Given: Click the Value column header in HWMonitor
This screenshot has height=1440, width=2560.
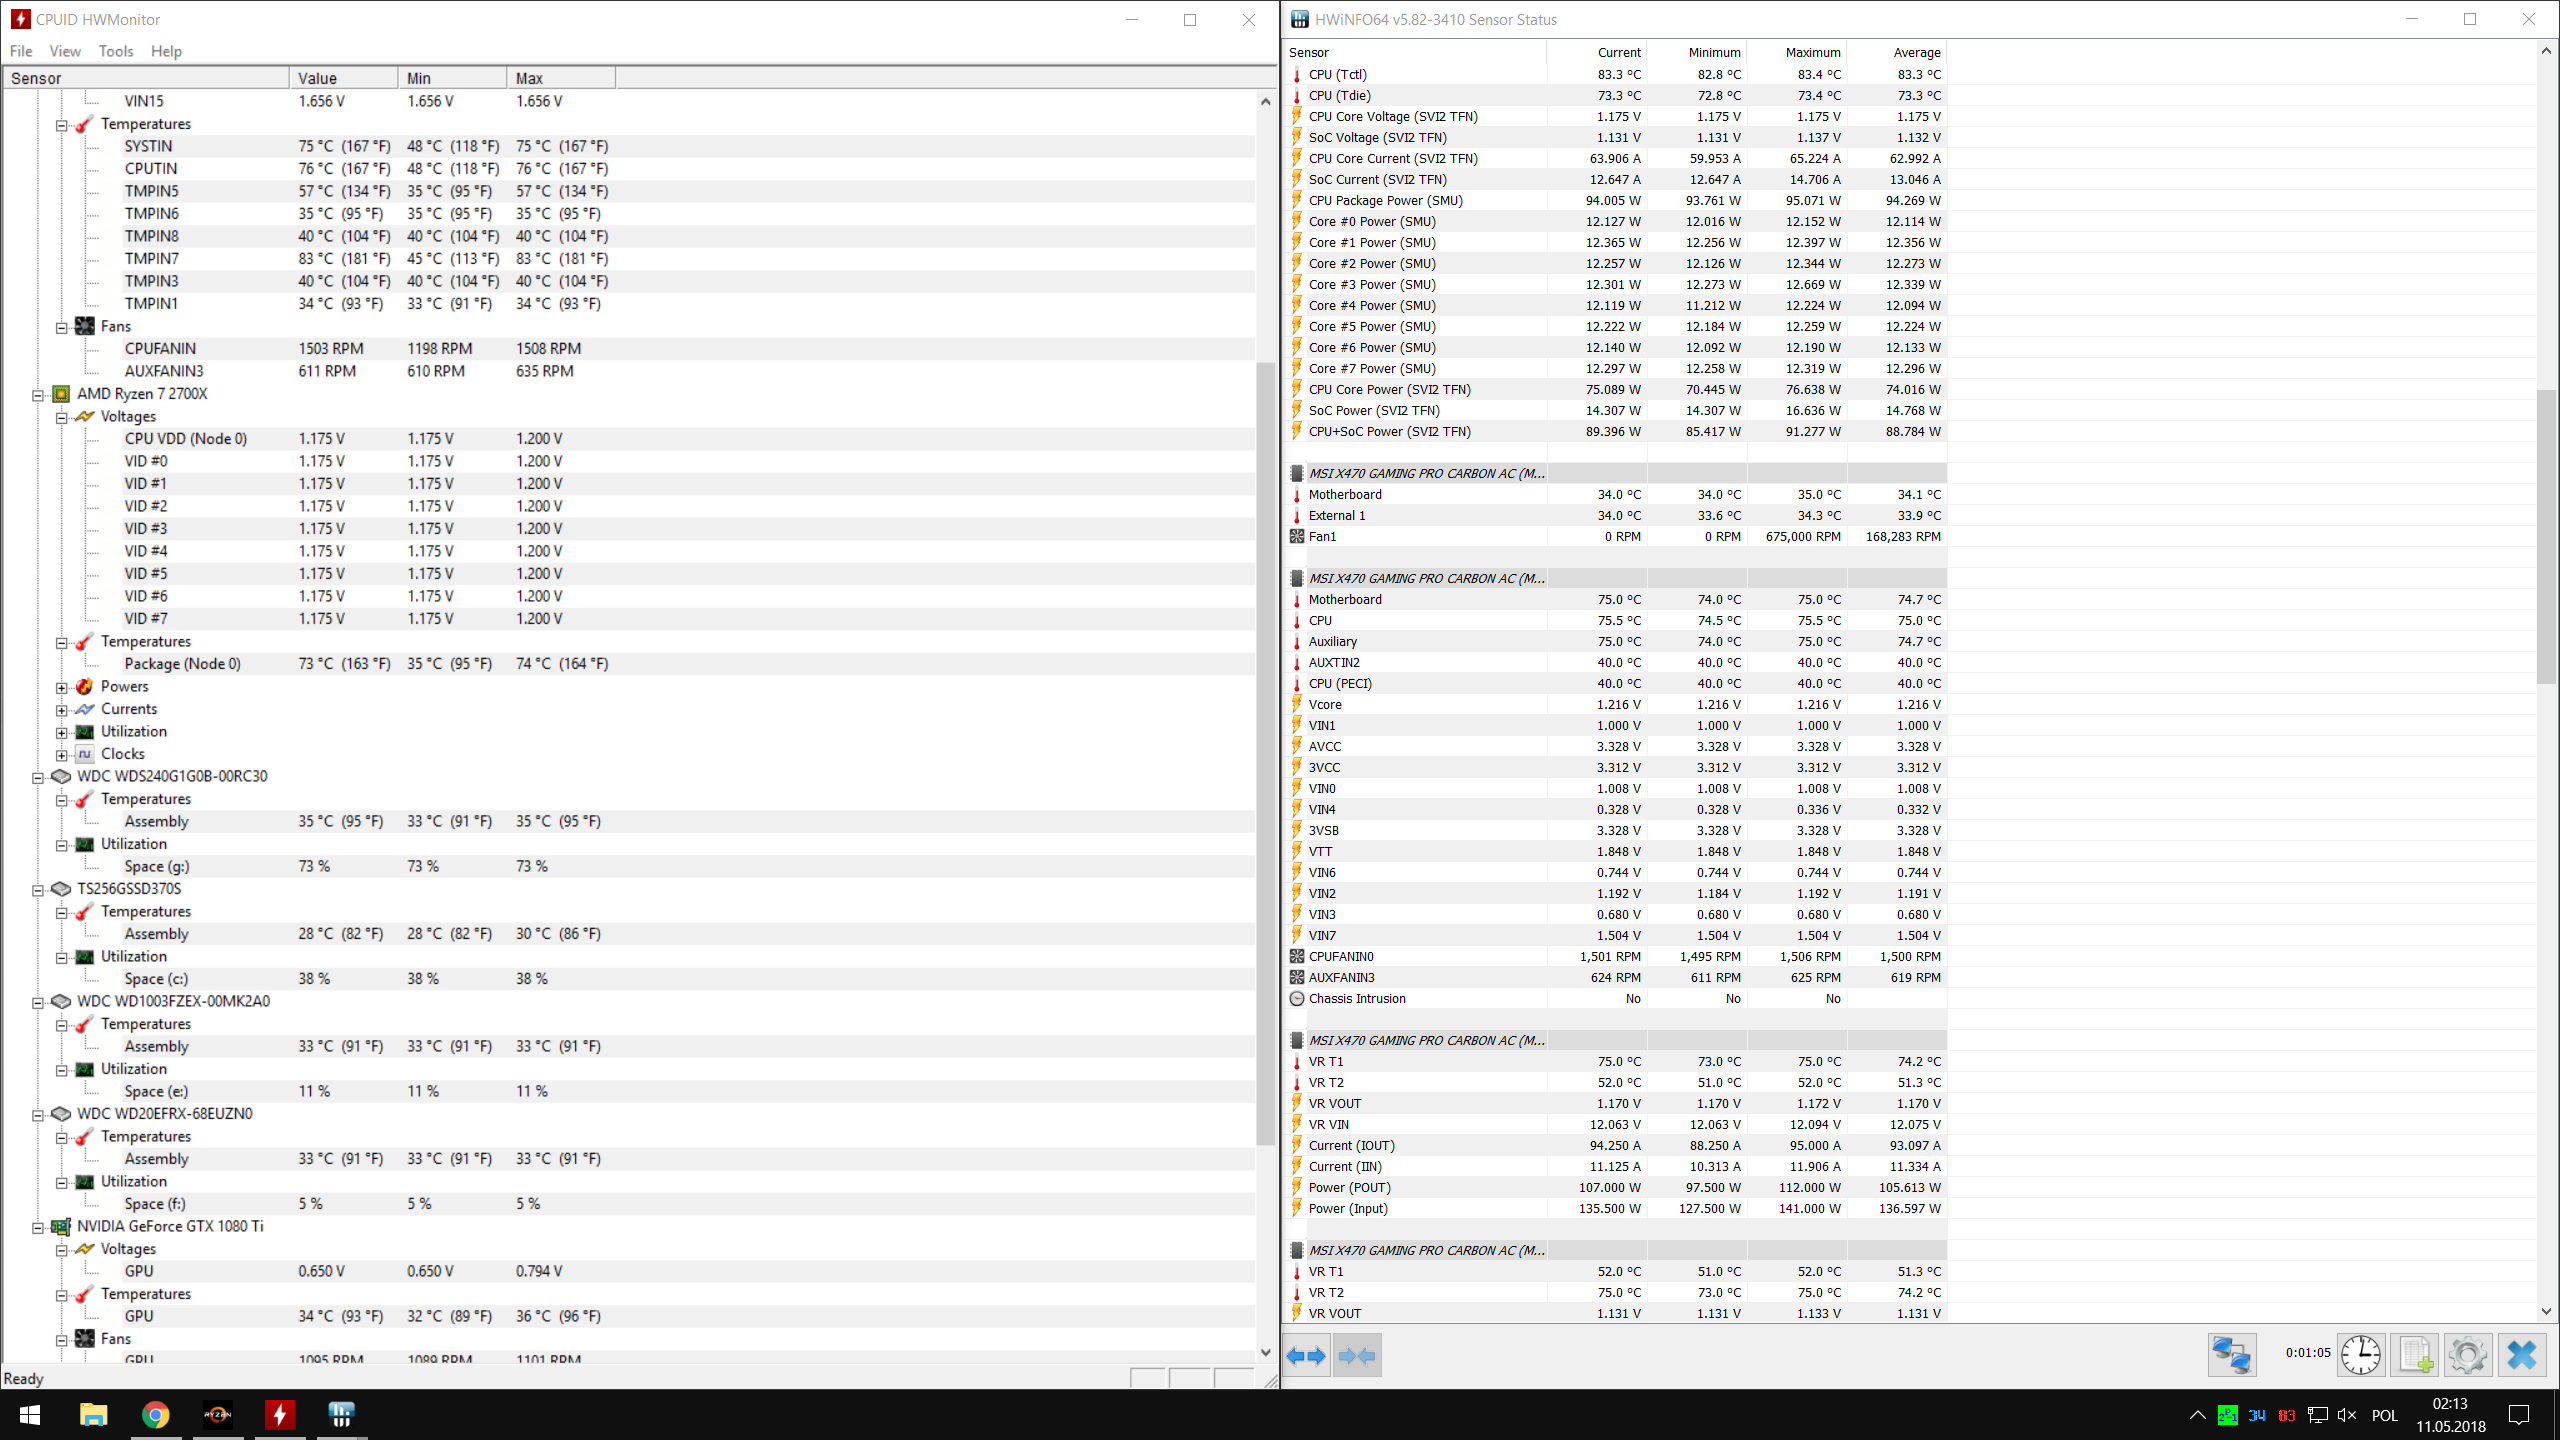Looking at the screenshot, I should click(344, 78).
